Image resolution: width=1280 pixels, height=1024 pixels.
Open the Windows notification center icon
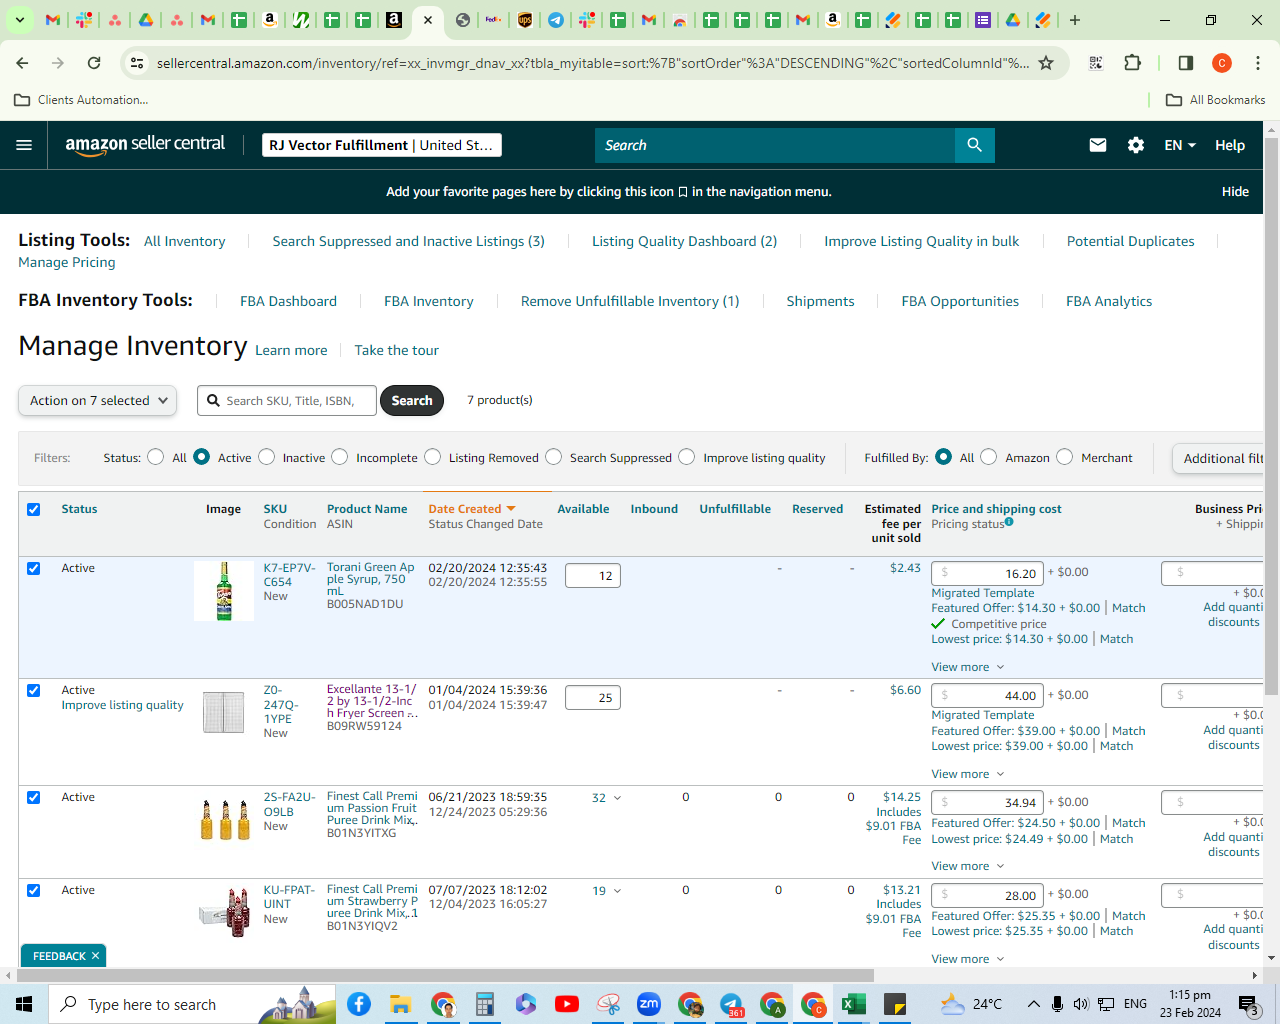click(1248, 1004)
